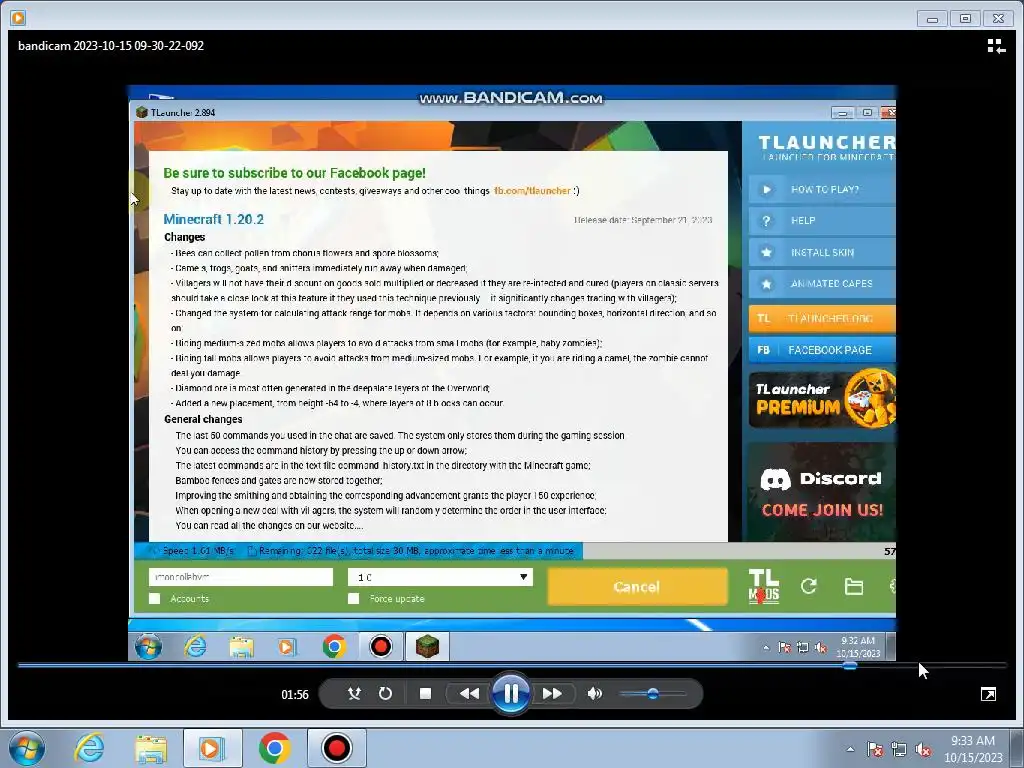Open Windows Explorer from the main taskbar
Image resolution: width=1024 pixels, height=768 pixels.
coord(151,748)
